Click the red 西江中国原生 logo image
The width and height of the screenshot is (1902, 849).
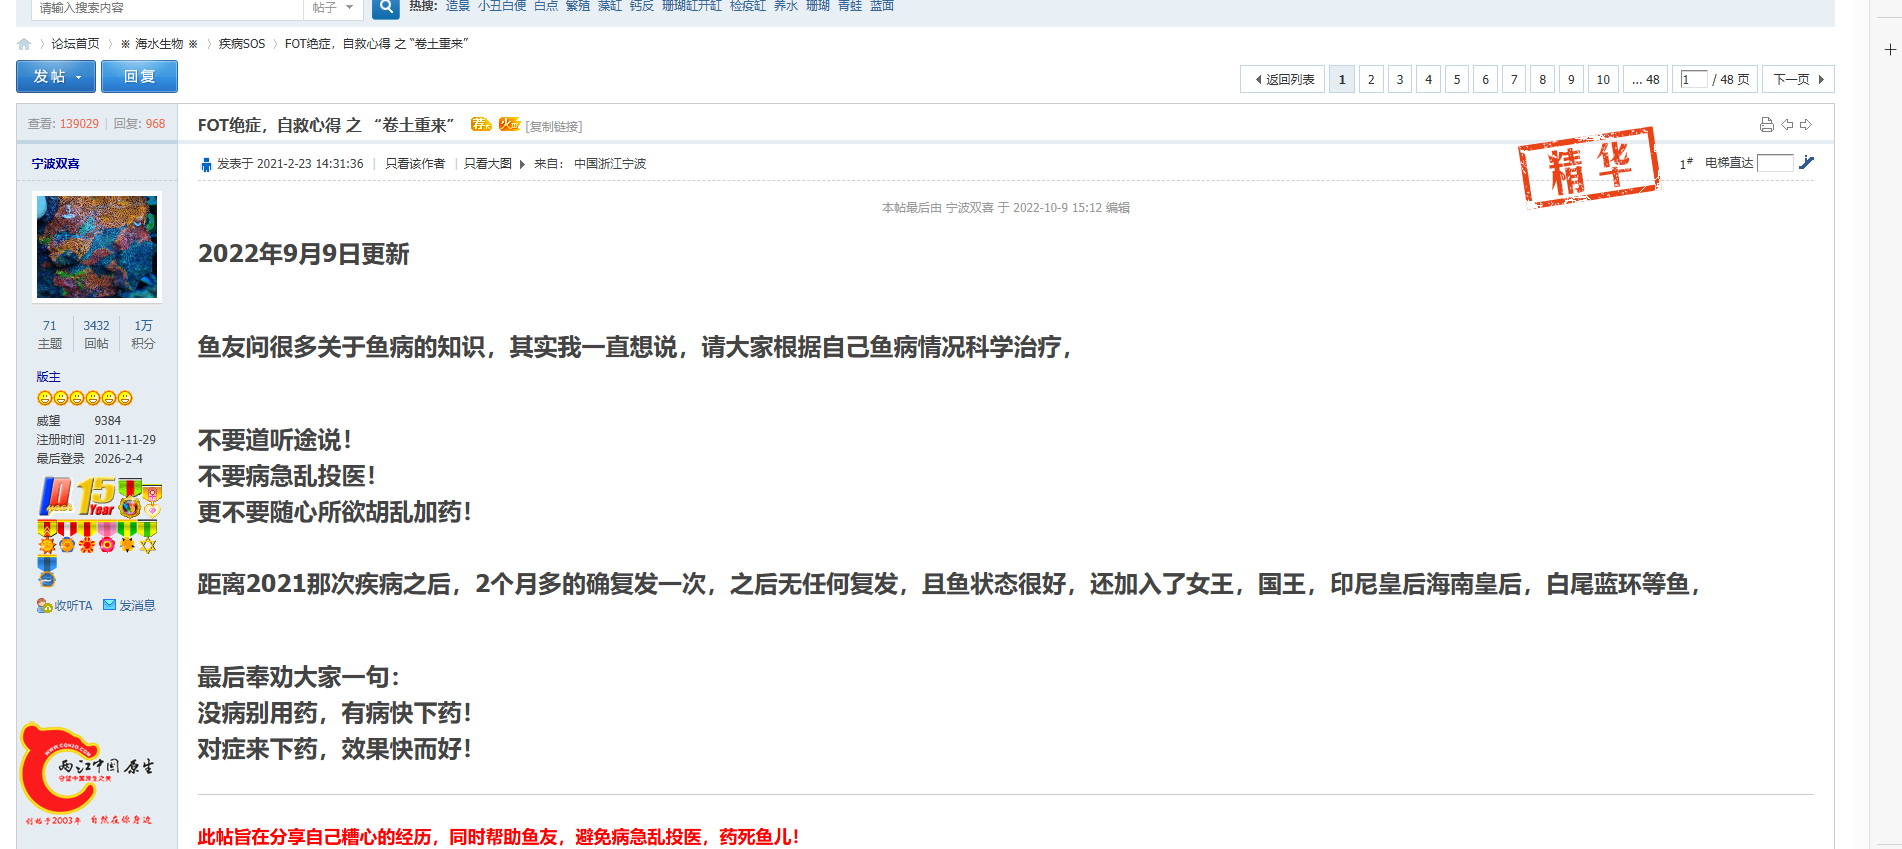[86, 772]
